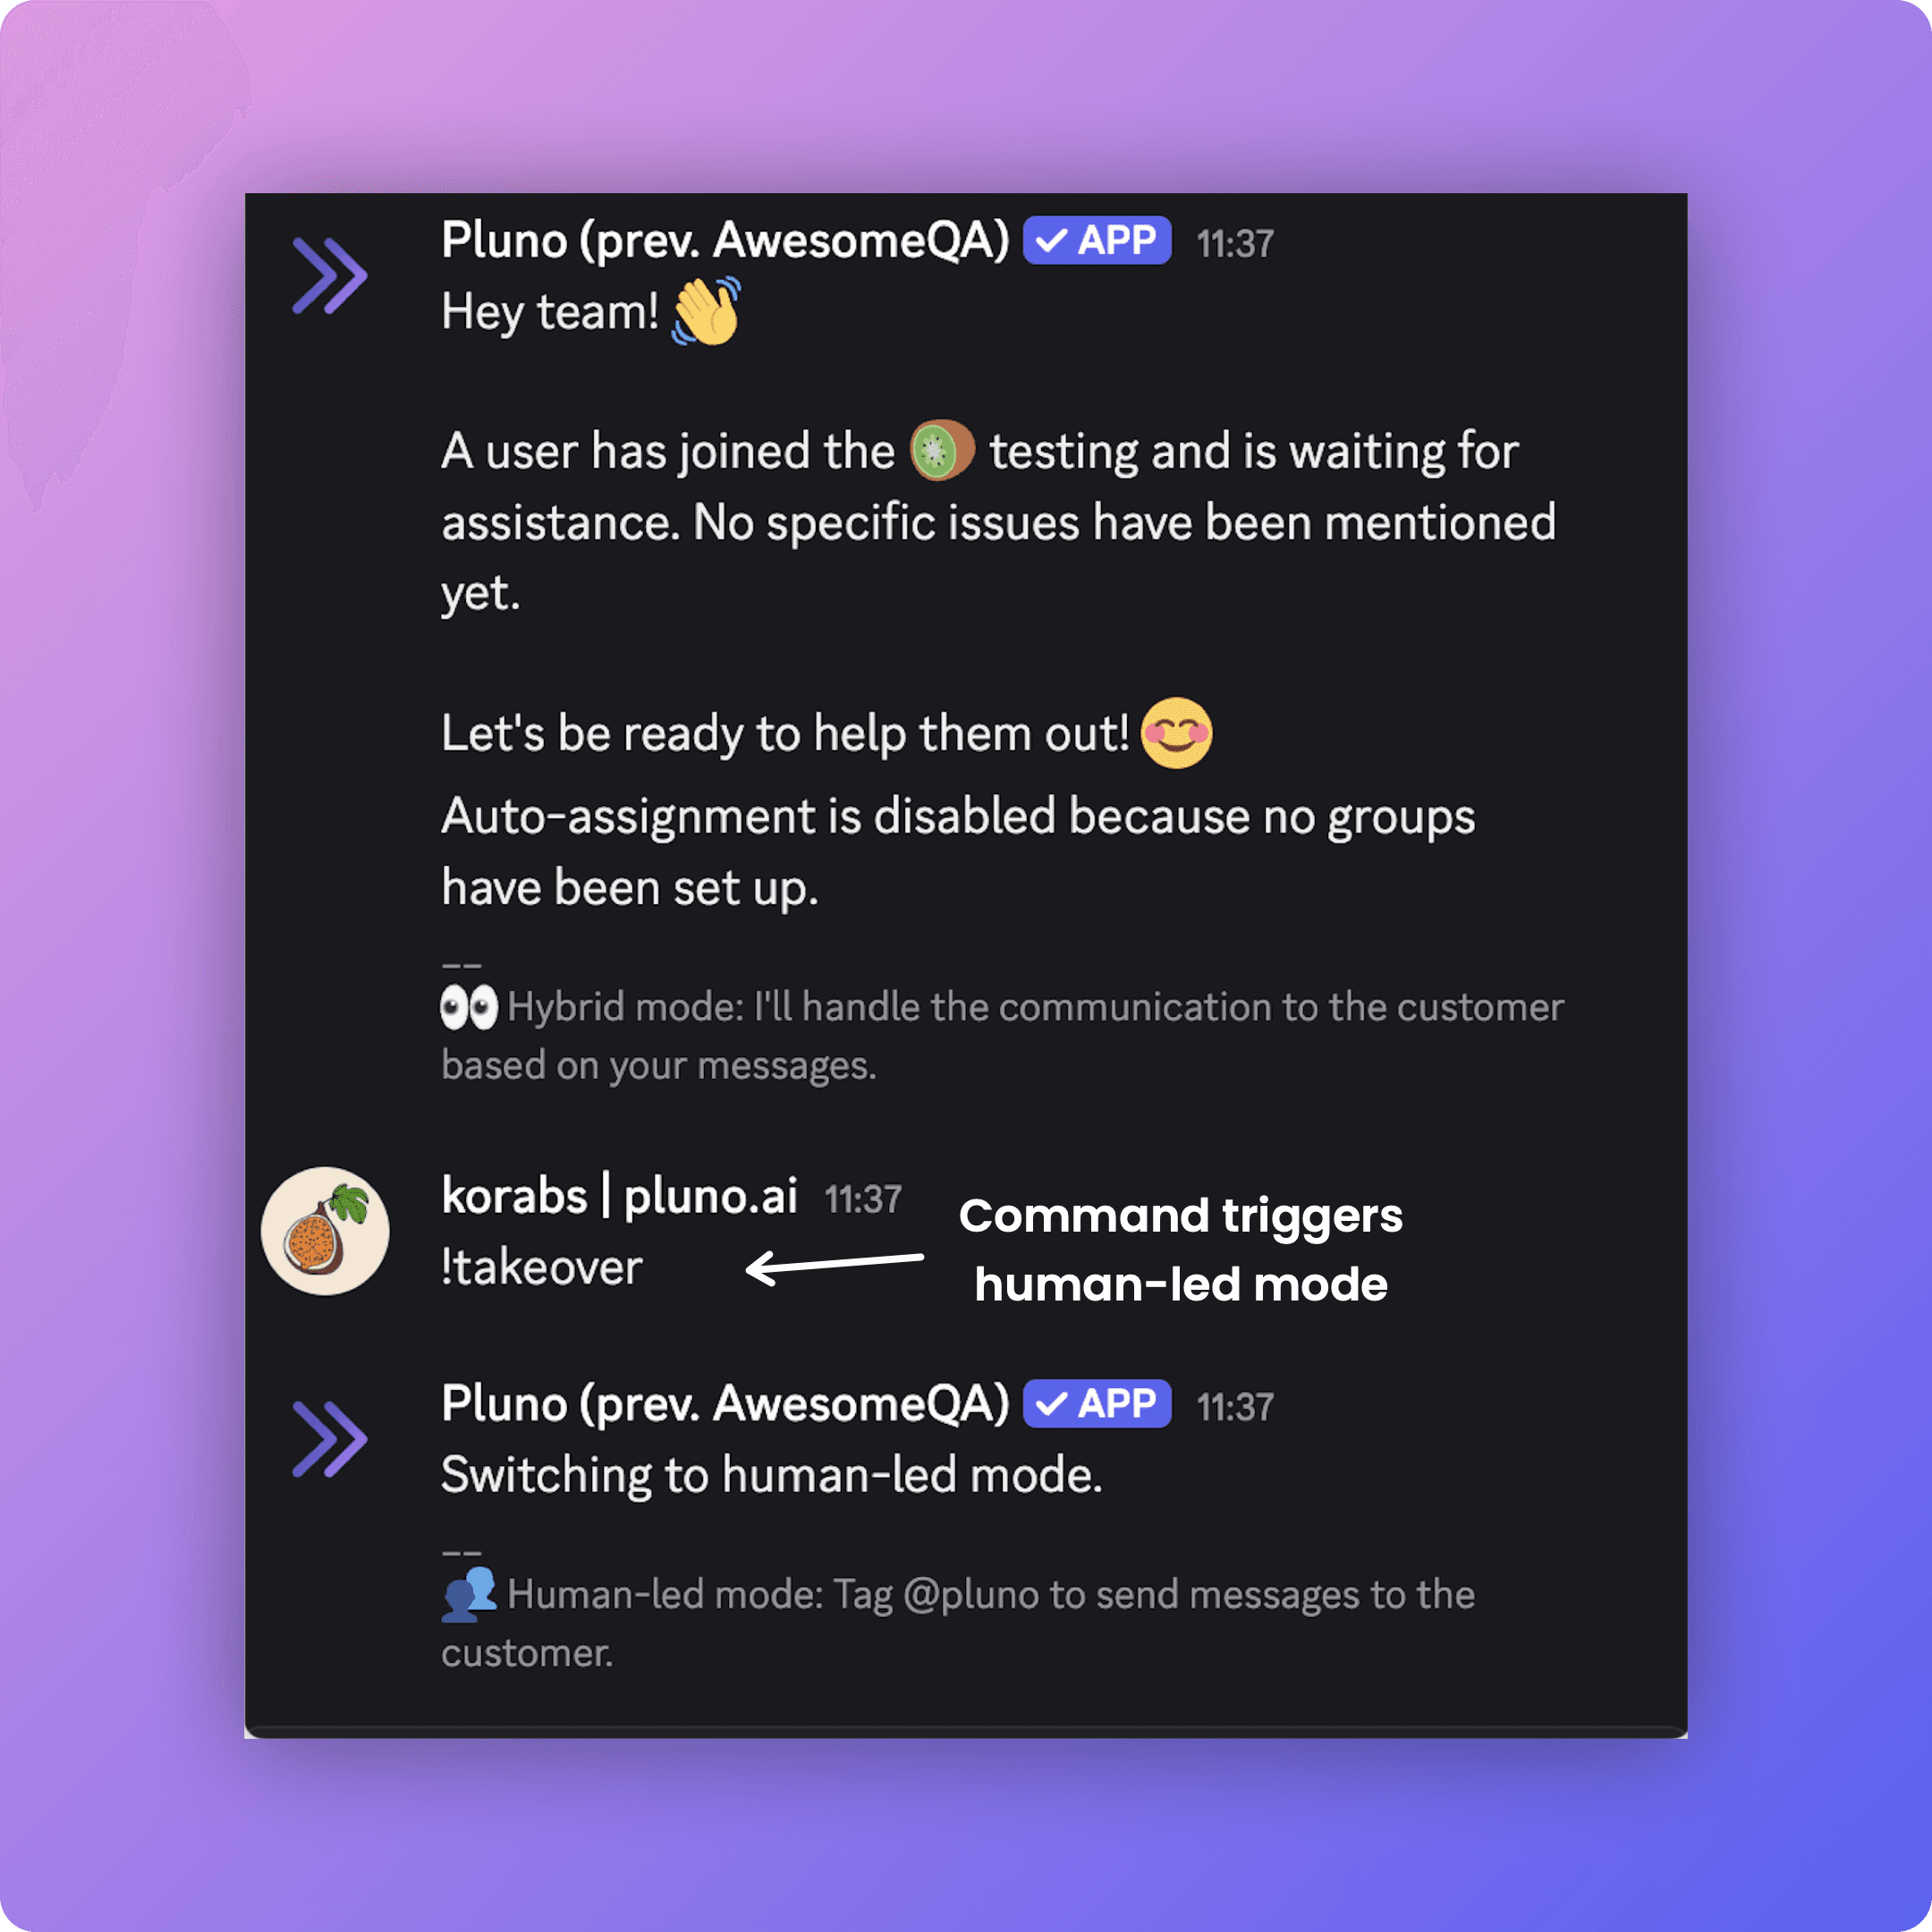Image resolution: width=1932 pixels, height=1932 pixels.
Task: Open the top Pluno (prev. AwesomeQA) username
Action: pyautogui.click(x=725, y=240)
